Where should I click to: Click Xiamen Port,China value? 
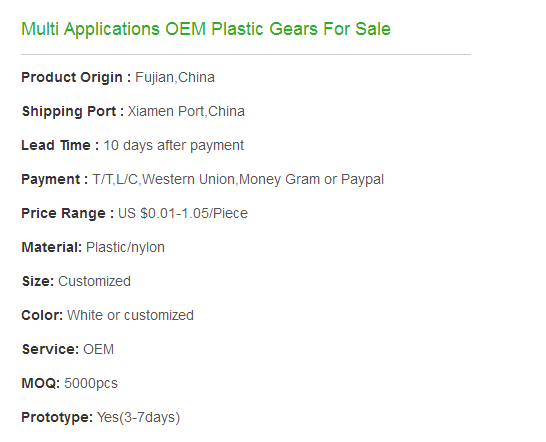tap(186, 111)
